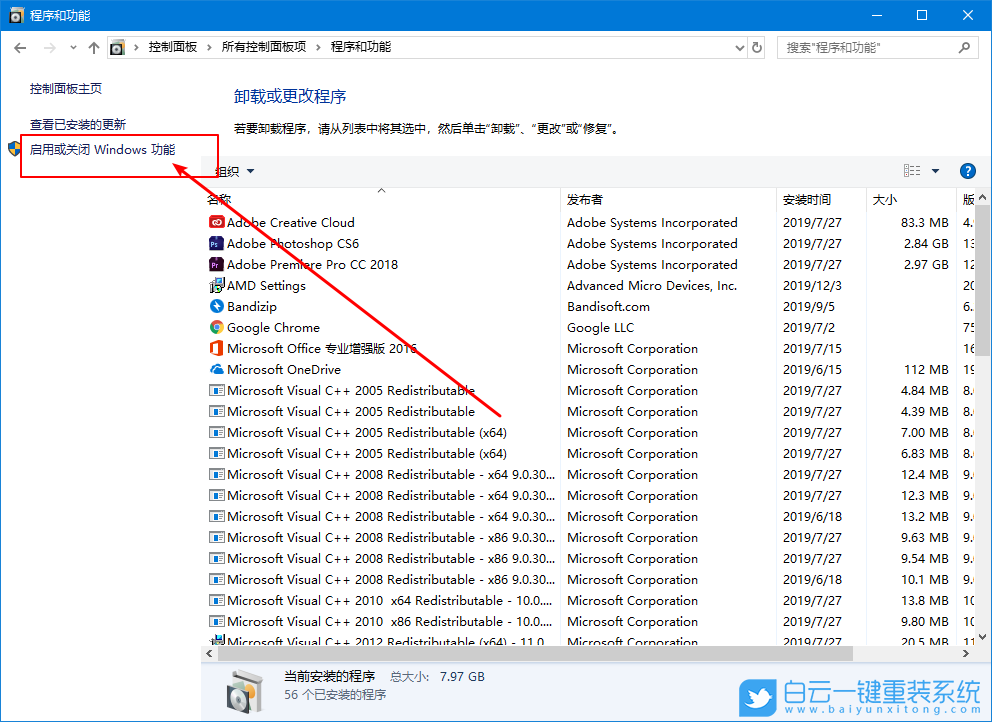Select the Adobe Photoshop CS6 program icon
This screenshot has width=992, height=722.
[216, 243]
